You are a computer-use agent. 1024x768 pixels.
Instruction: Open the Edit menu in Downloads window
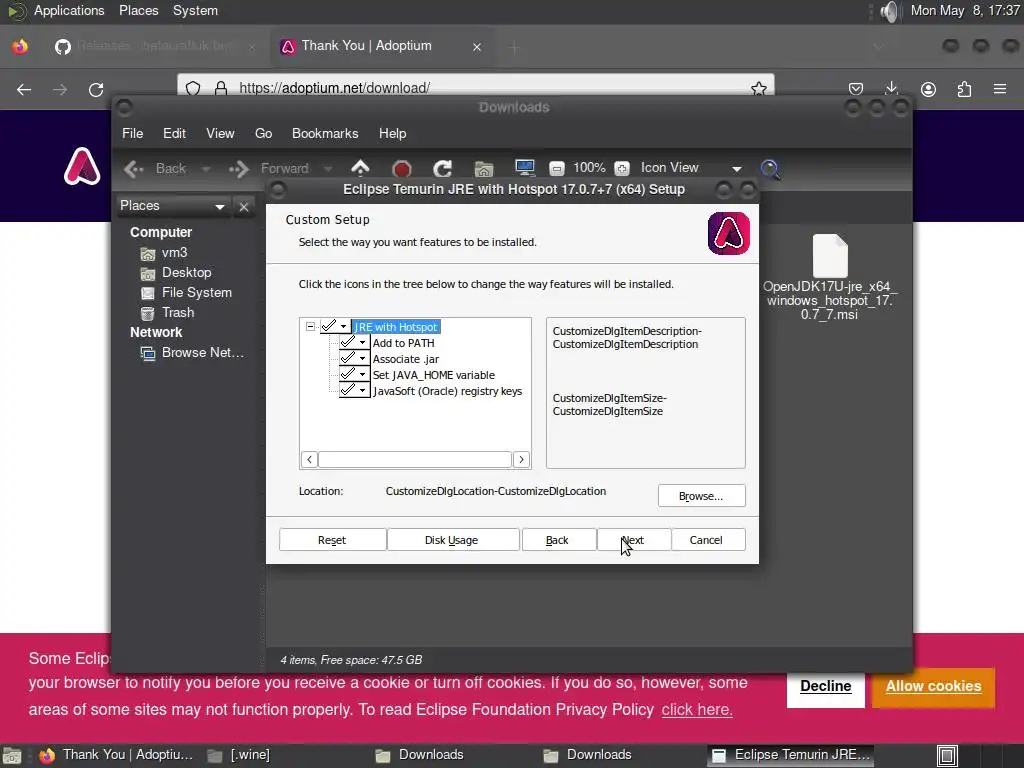174,133
